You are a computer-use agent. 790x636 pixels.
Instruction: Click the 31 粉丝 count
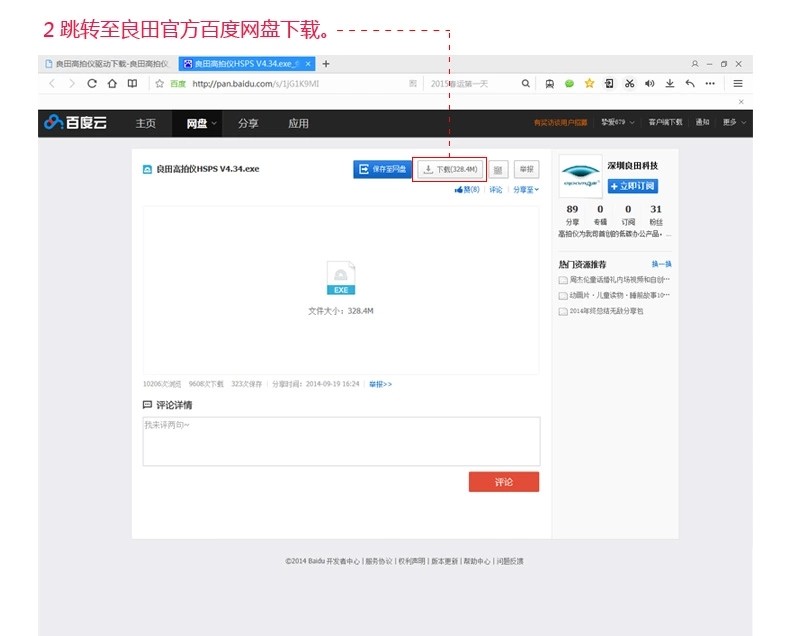[x=655, y=215]
